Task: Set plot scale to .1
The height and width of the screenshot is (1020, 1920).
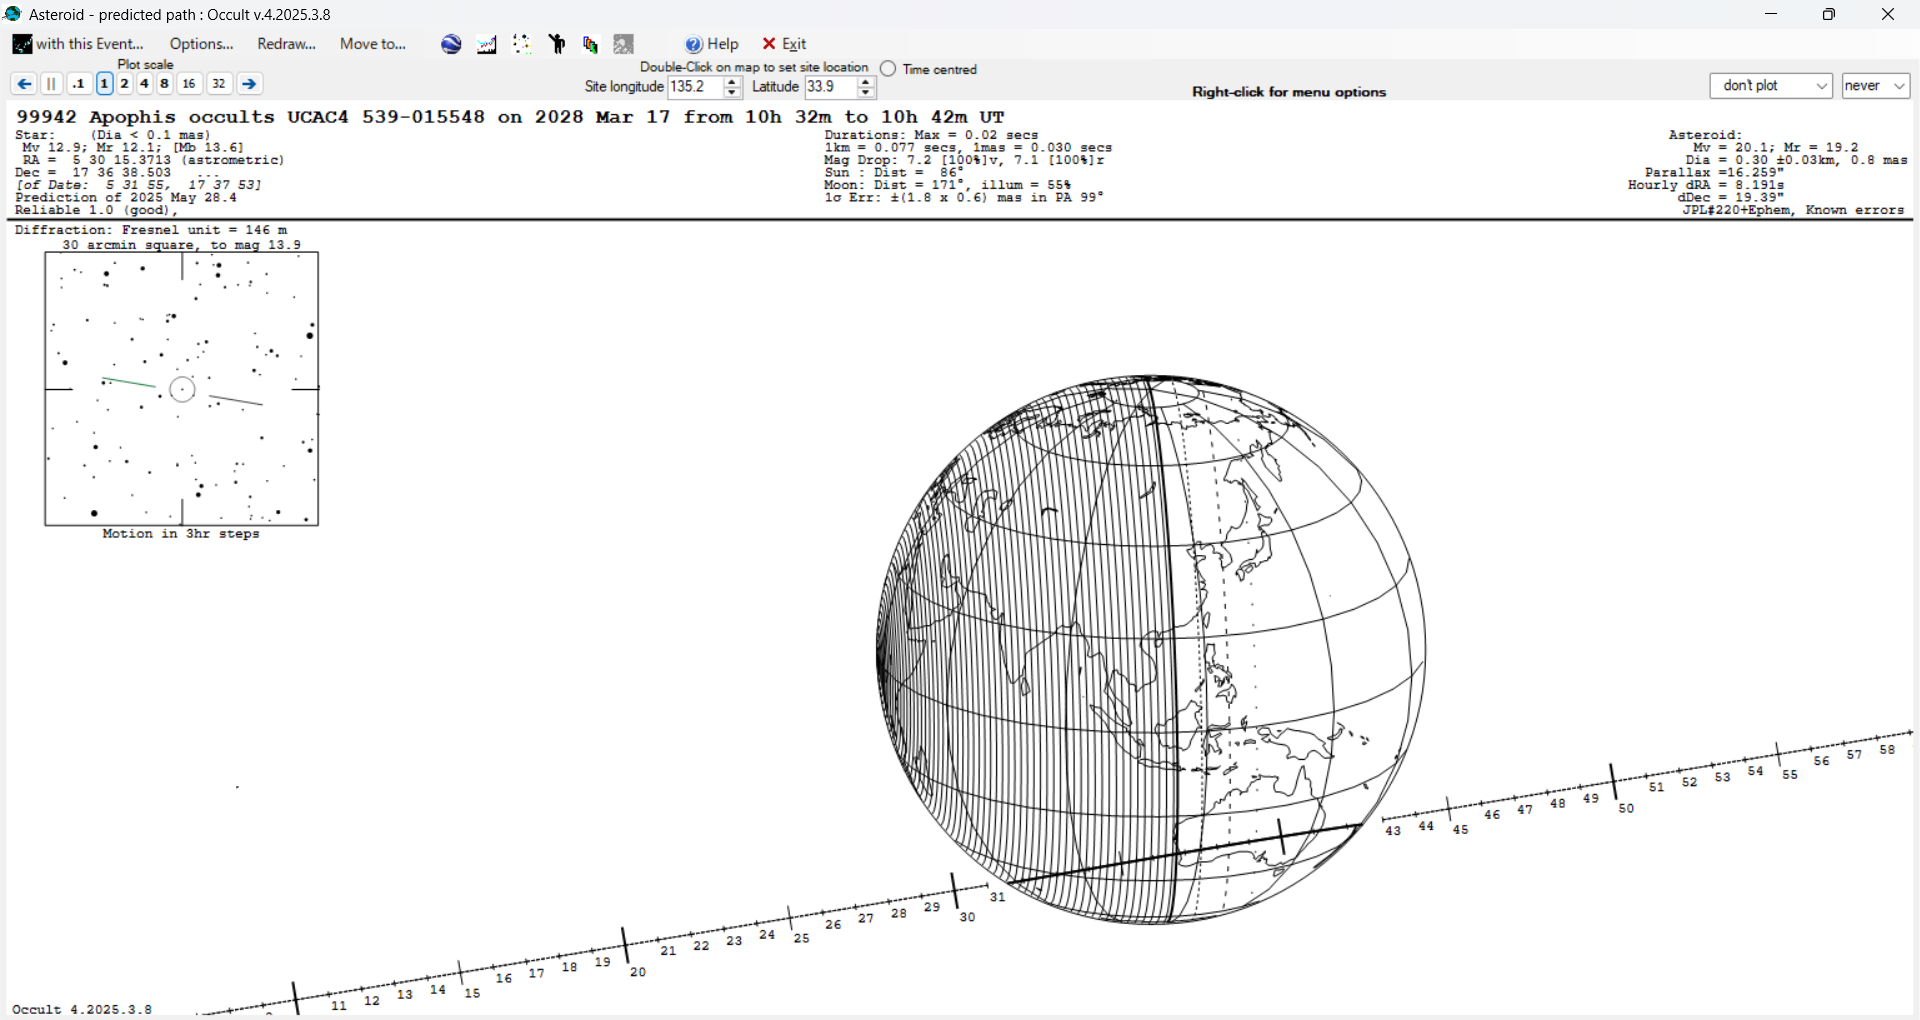Action: pyautogui.click(x=79, y=84)
